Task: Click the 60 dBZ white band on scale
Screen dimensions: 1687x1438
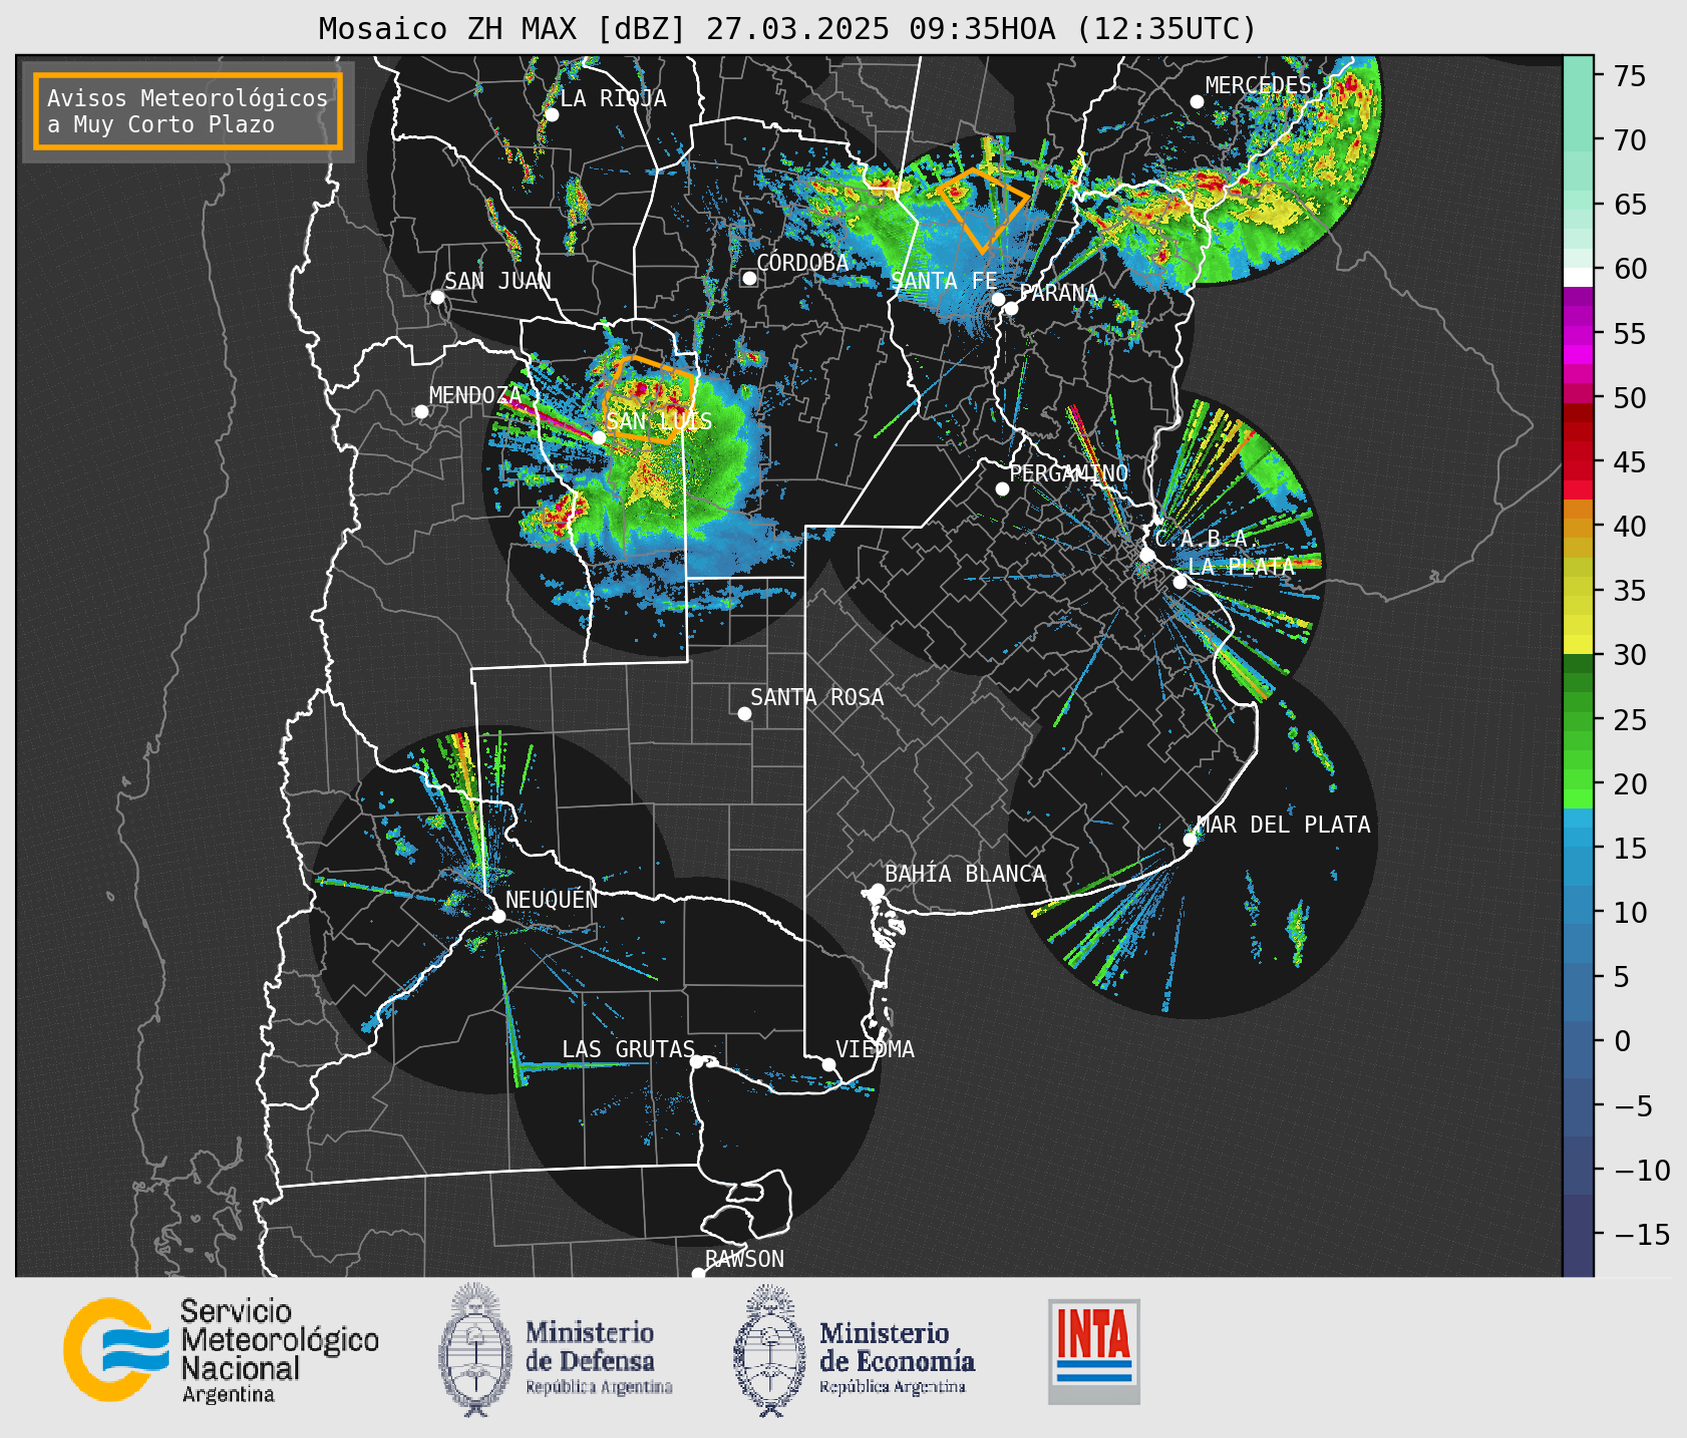Action: click(1578, 276)
